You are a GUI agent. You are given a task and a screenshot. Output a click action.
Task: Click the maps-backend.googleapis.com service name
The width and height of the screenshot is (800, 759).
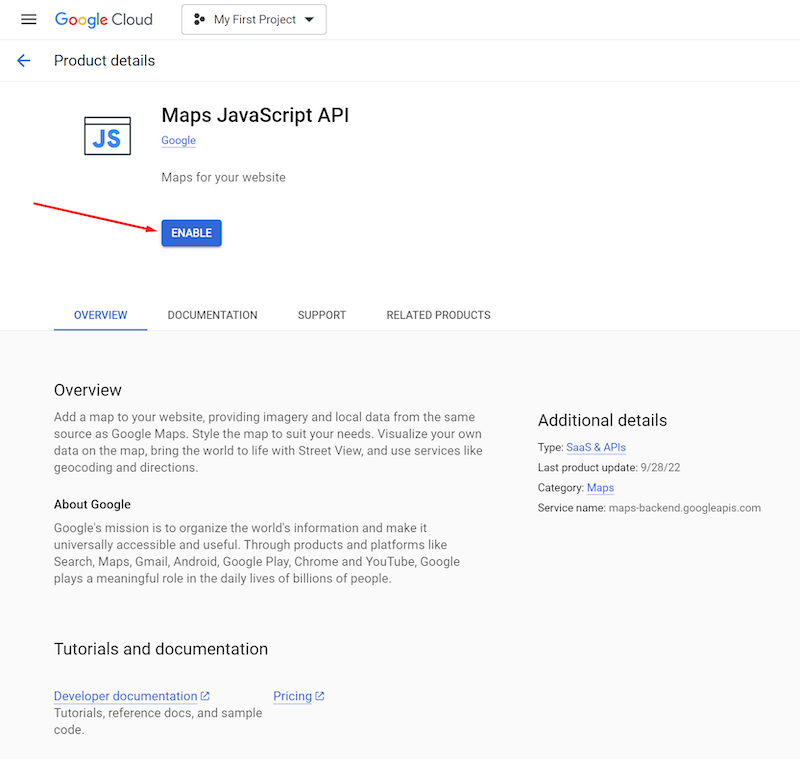pos(684,508)
